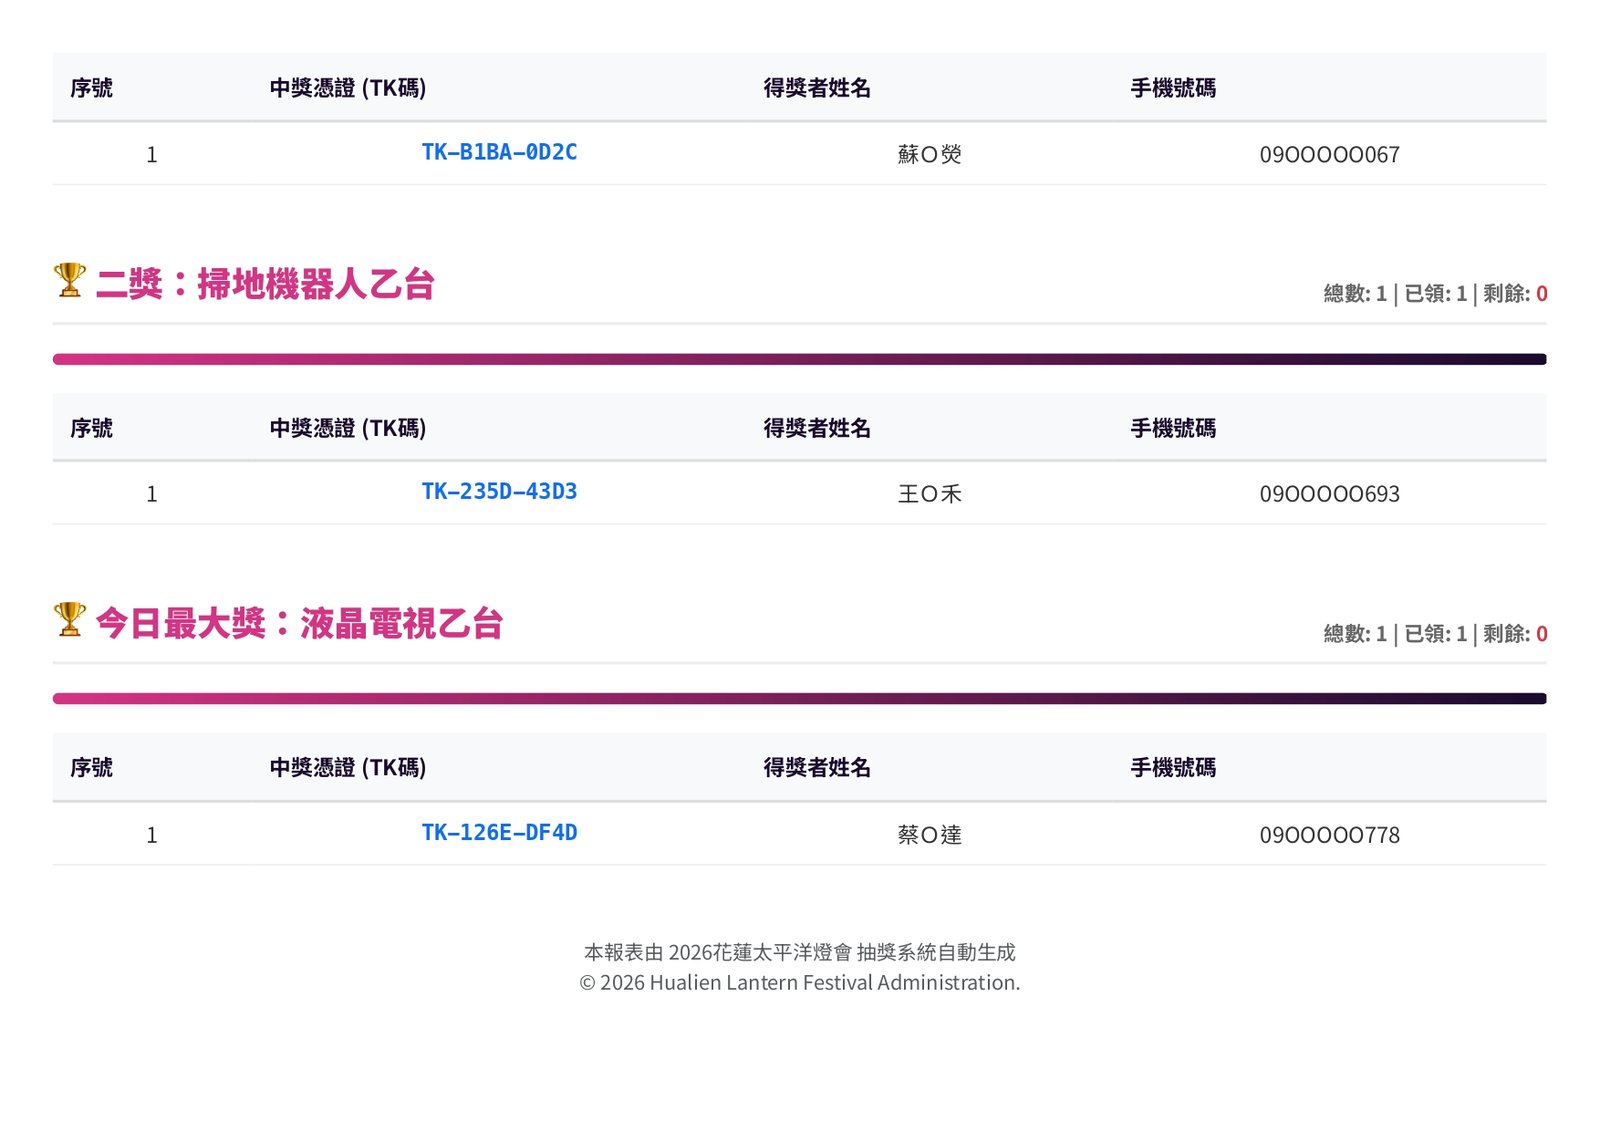Select the 今日最大獎：液晶電視乙台 heading
The height and width of the screenshot is (1131, 1600).
[x=299, y=624]
